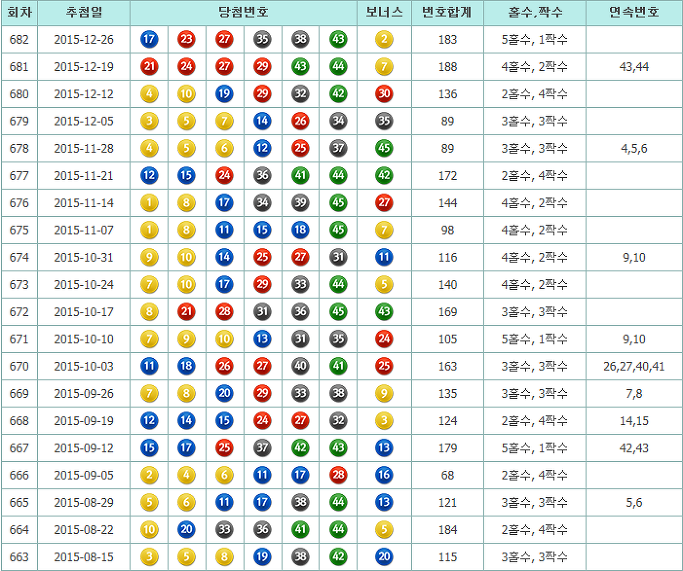This screenshot has width=683, height=571.
Task: Select gray ball 31 in round 674
Action: pyautogui.click(x=338, y=257)
